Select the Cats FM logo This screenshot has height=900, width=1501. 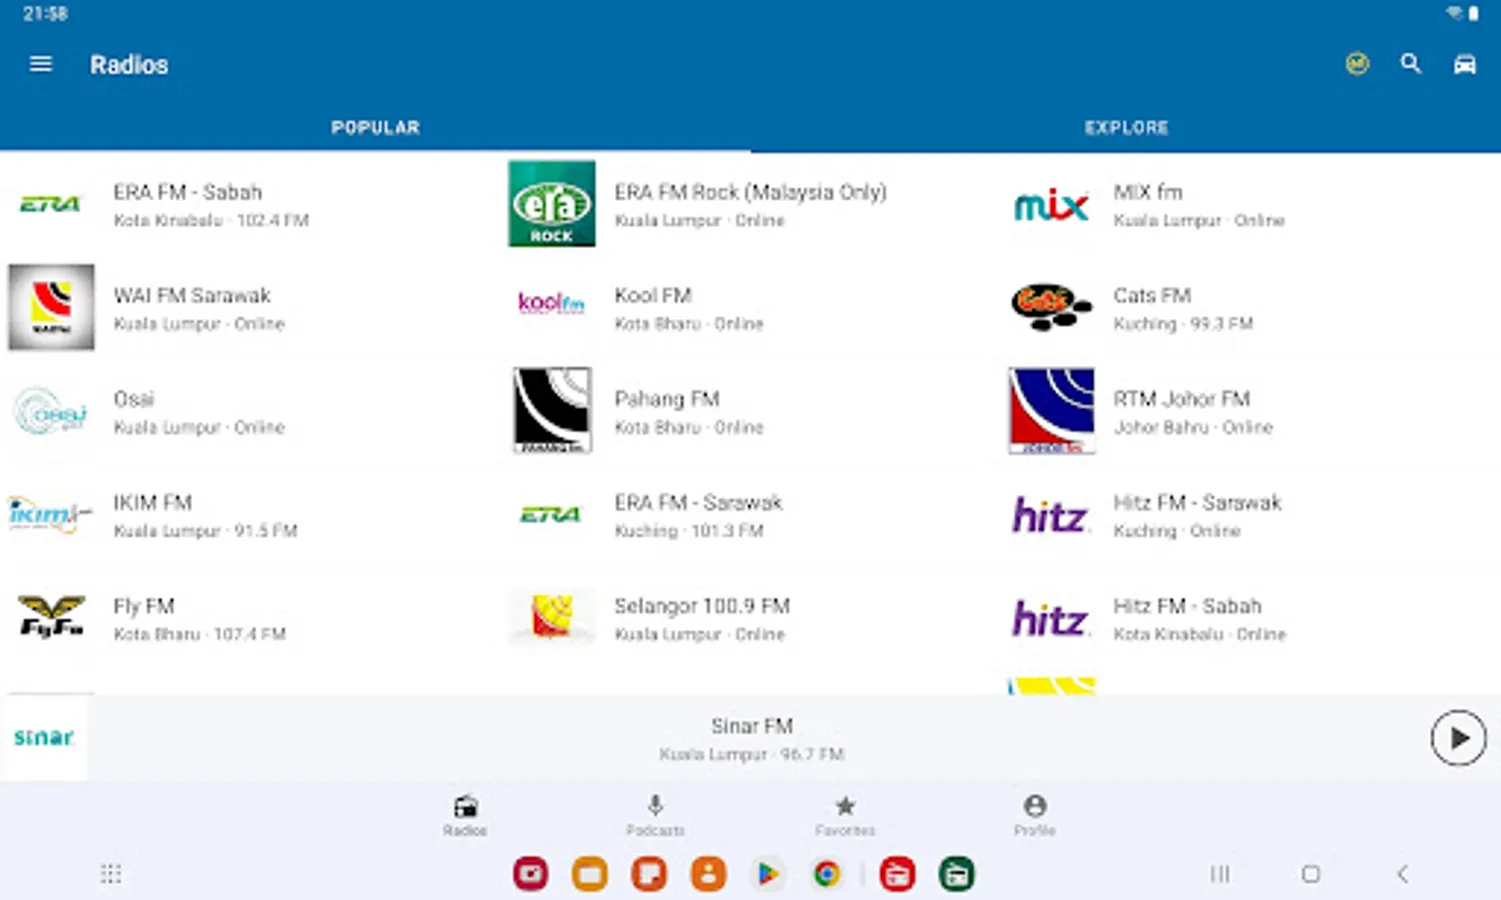click(1051, 307)
